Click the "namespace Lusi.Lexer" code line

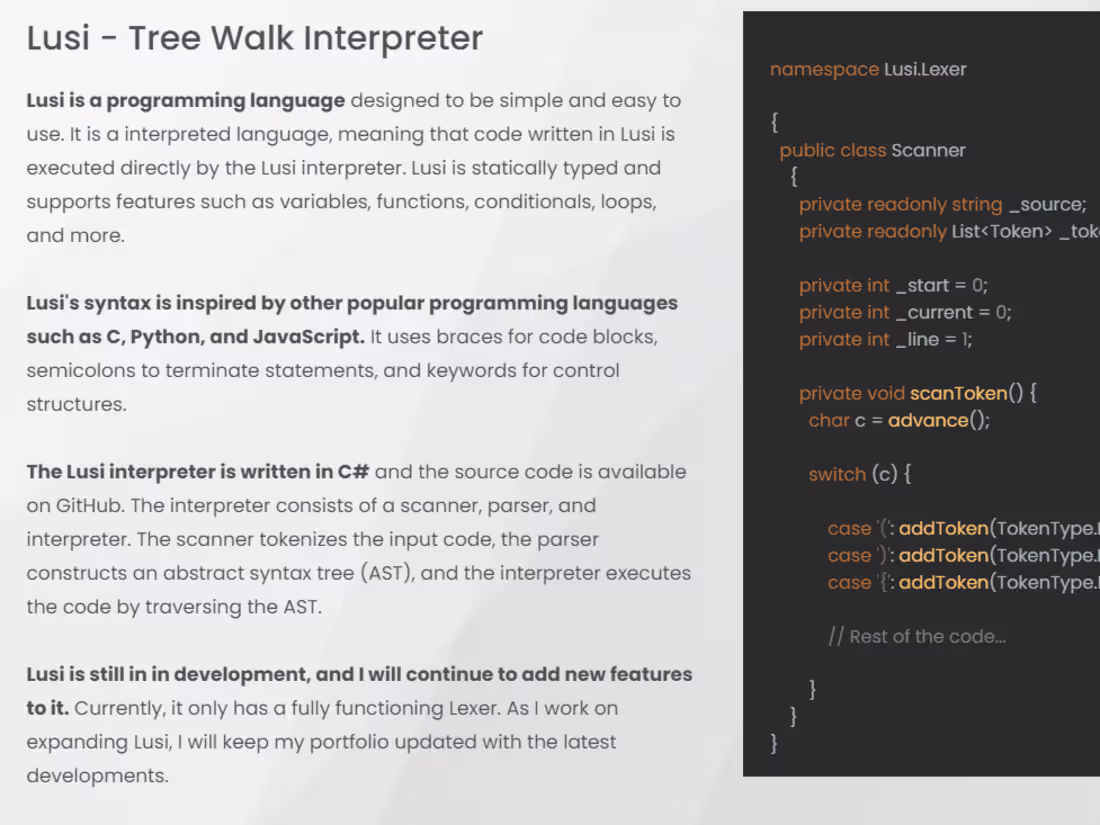pyautogui.click(x=868, y=69)
